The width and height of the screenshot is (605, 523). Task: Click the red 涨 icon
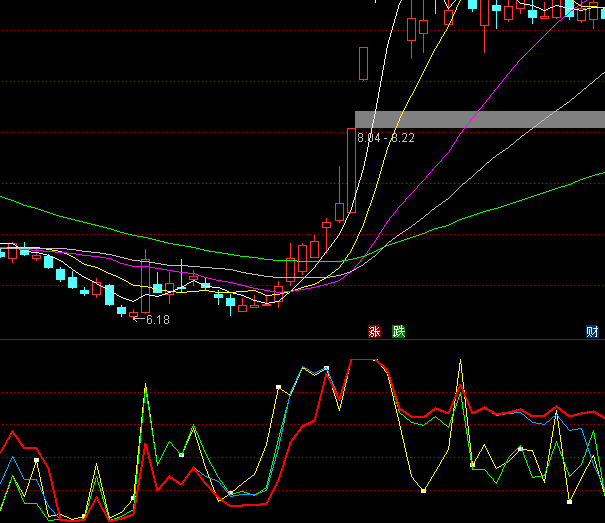(x=375, y=331)
